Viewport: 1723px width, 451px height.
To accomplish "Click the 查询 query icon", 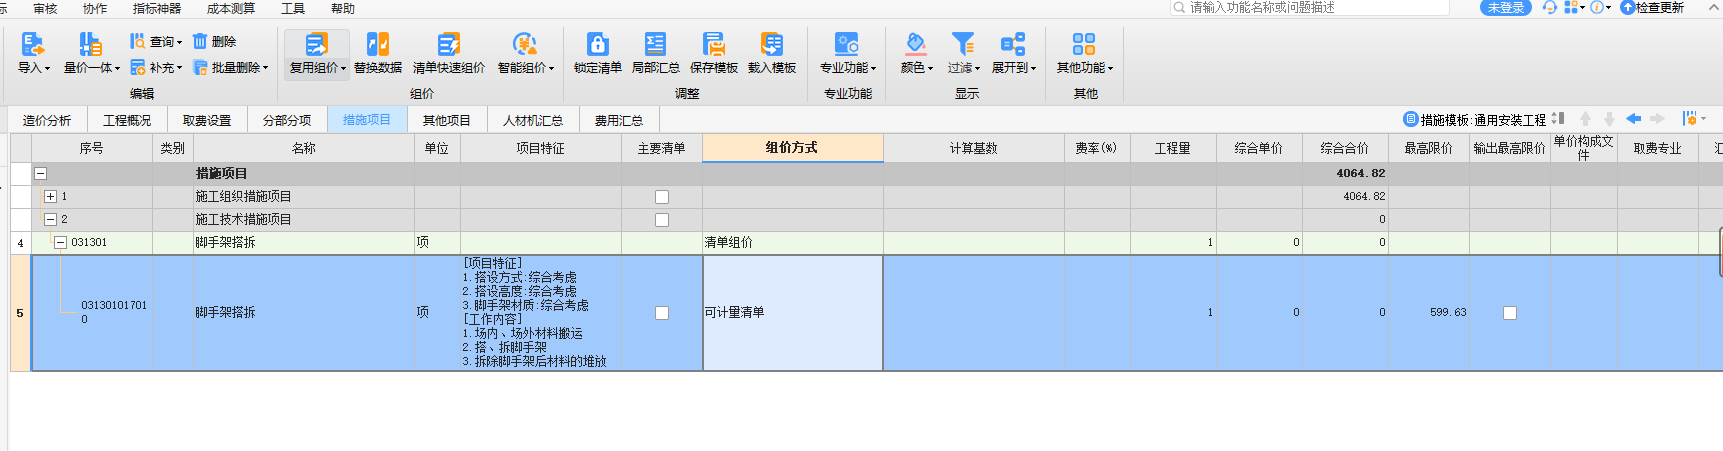I will pyautogui.click(x=137, y=41).
